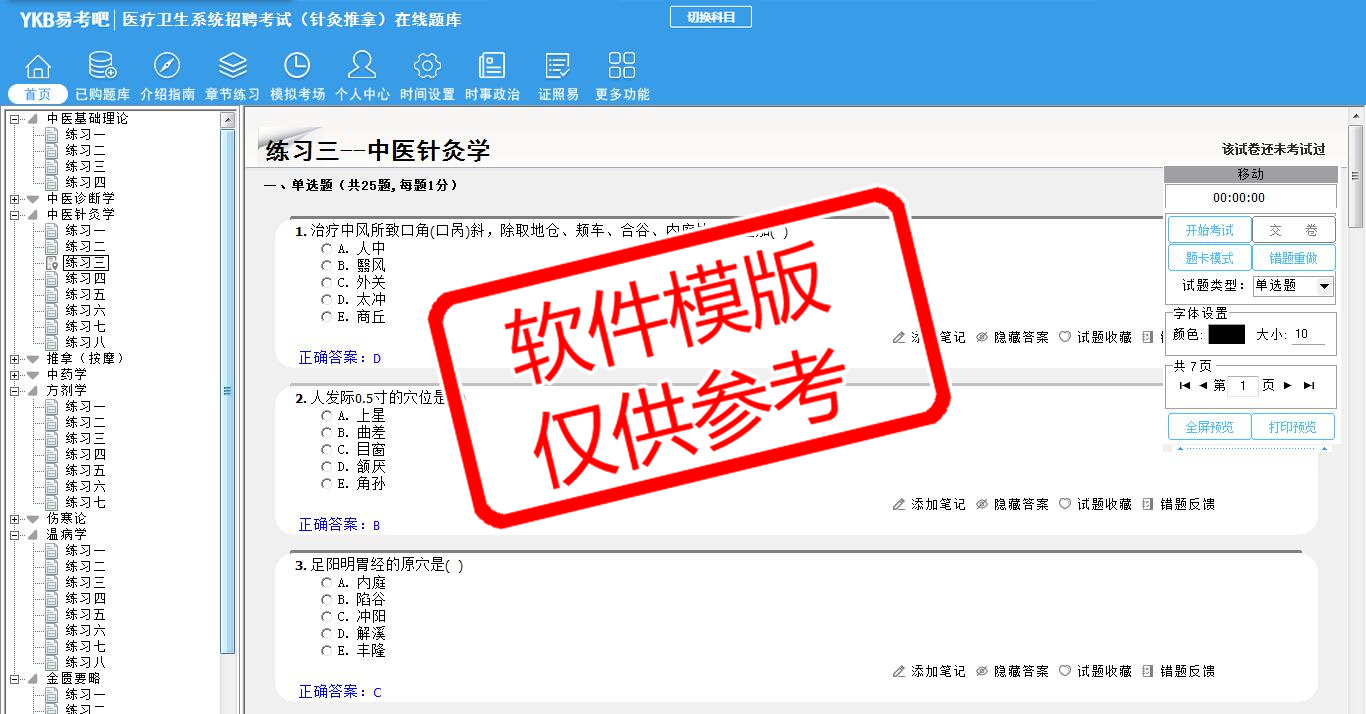
Task: Open 时间设置 gear icon
Action: [x=427, y=66]
